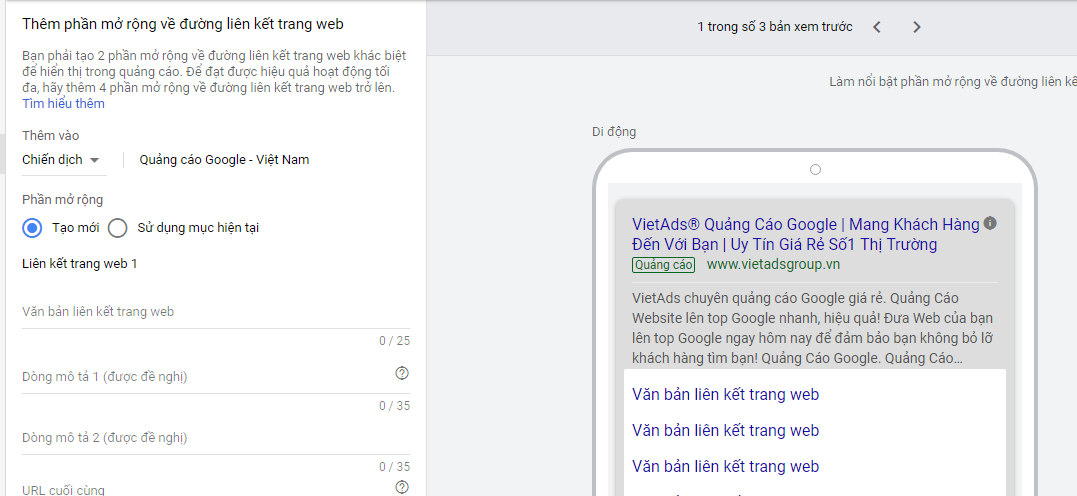
Task: Click the second Văn bản liên kết sitelink
Action: [725, 430]
